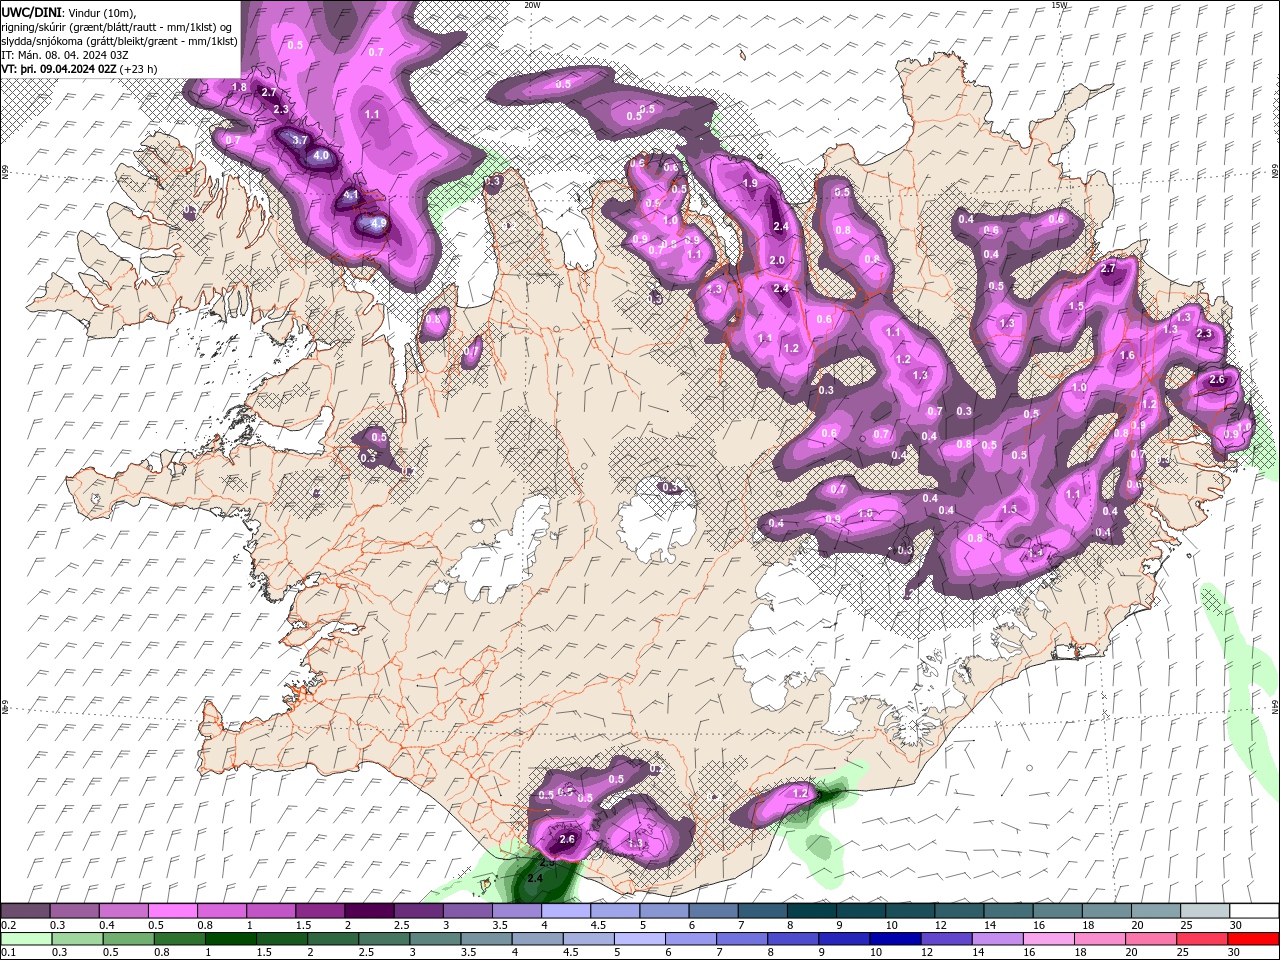Select the bright pink 0.5 snow scale swatch

(172, 911)
